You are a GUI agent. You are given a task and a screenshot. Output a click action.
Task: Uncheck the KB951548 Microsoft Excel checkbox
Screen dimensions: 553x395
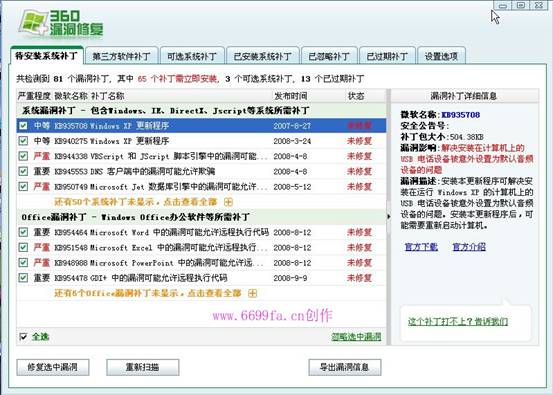coord(23,247)
